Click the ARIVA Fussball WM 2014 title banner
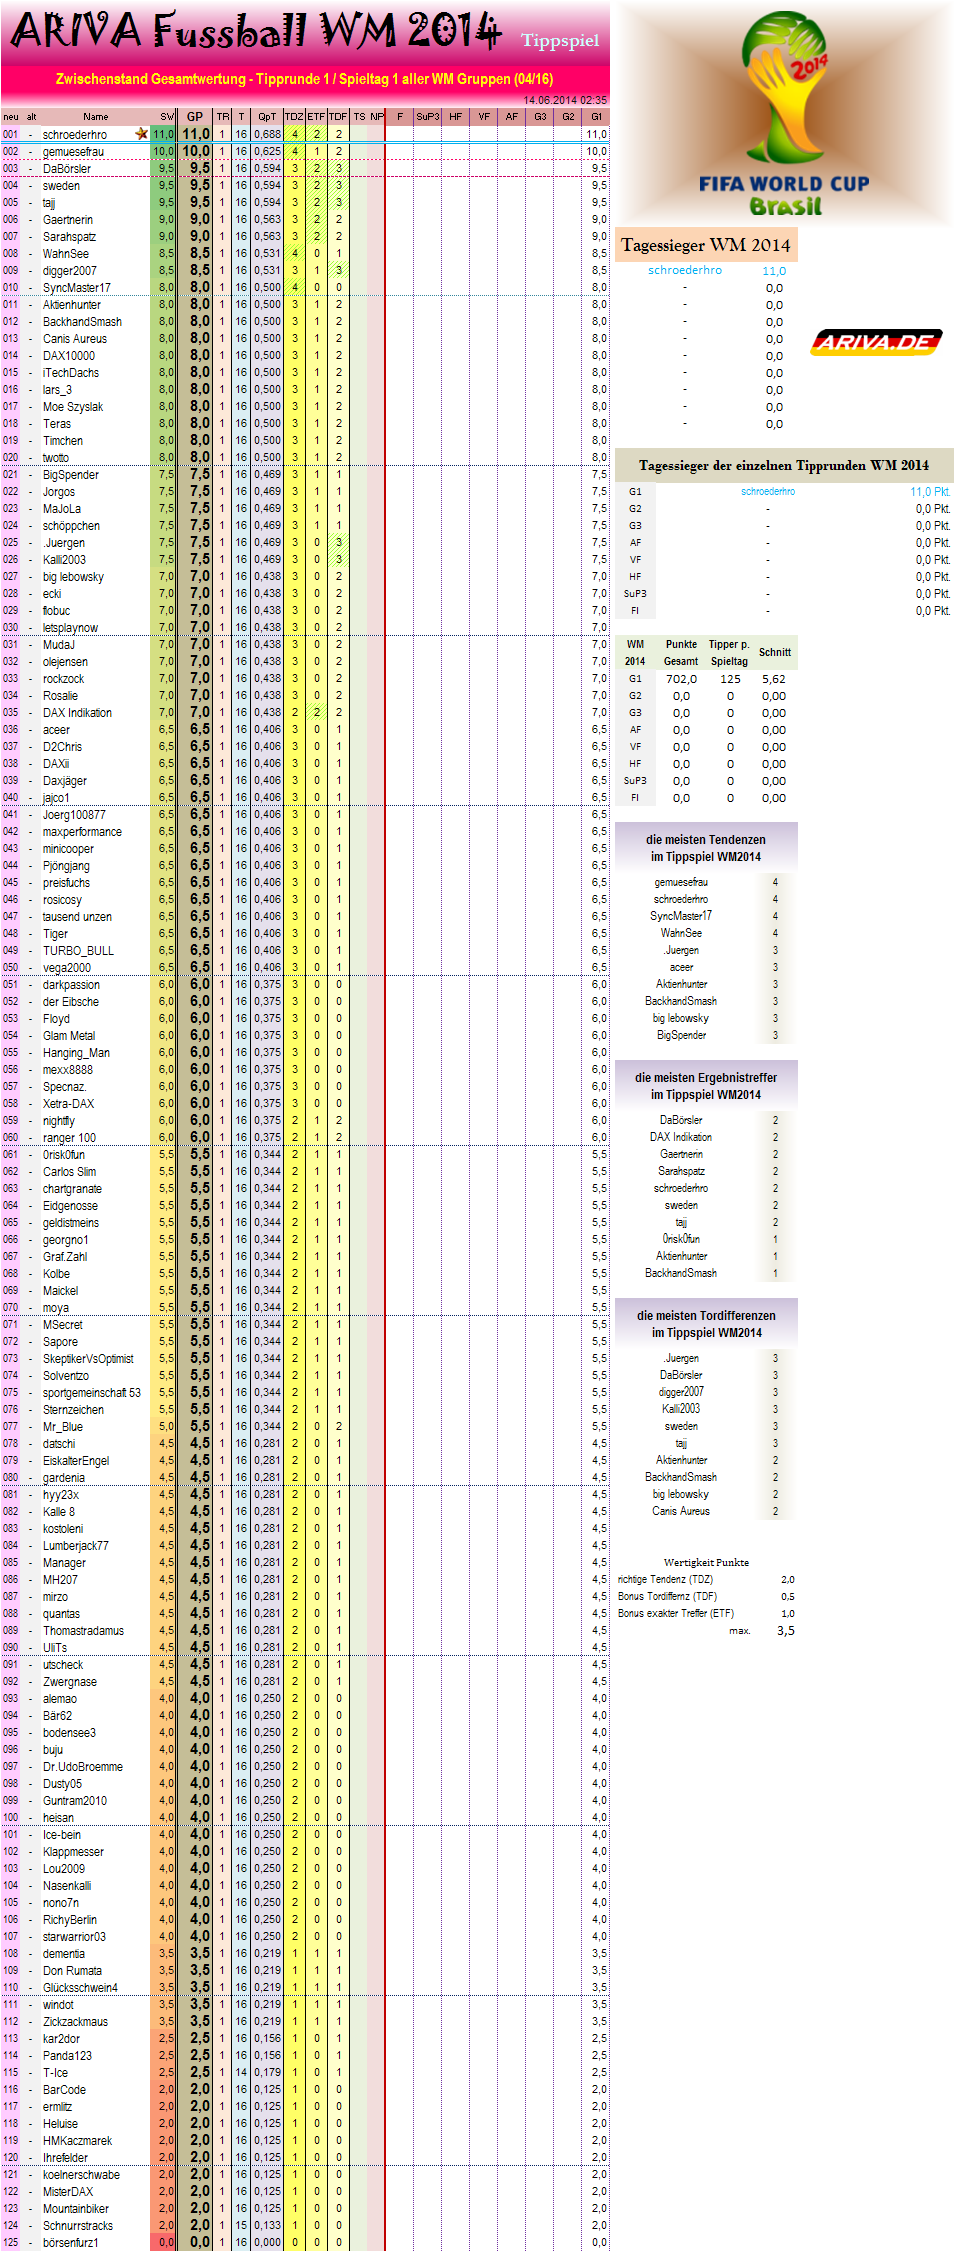This screenshot has height=2251, width=954. tap(255, 31)
